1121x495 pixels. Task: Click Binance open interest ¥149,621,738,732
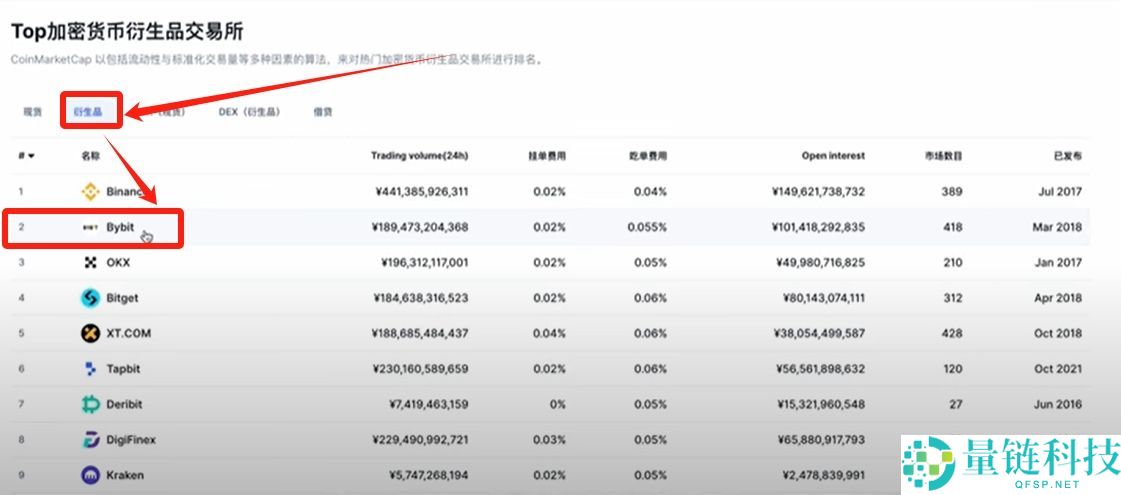tap(819, 192)
